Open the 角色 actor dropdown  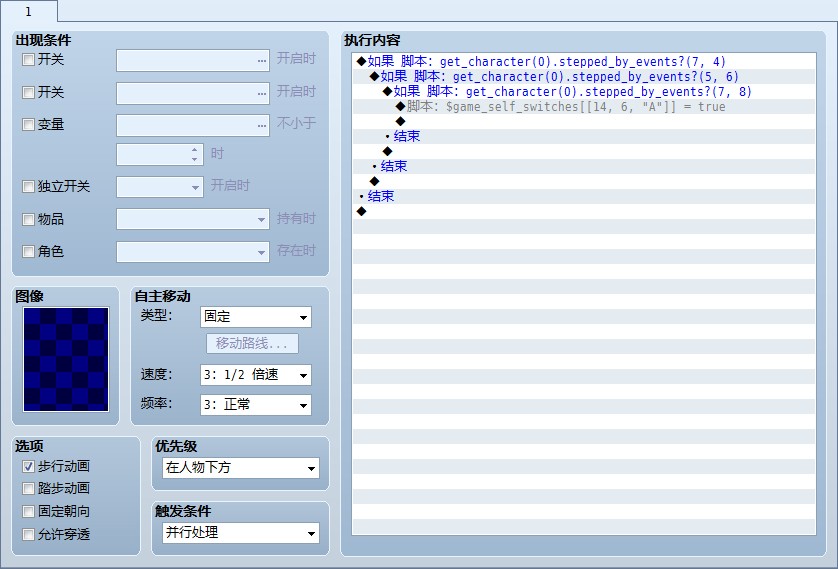coord(193,252)
